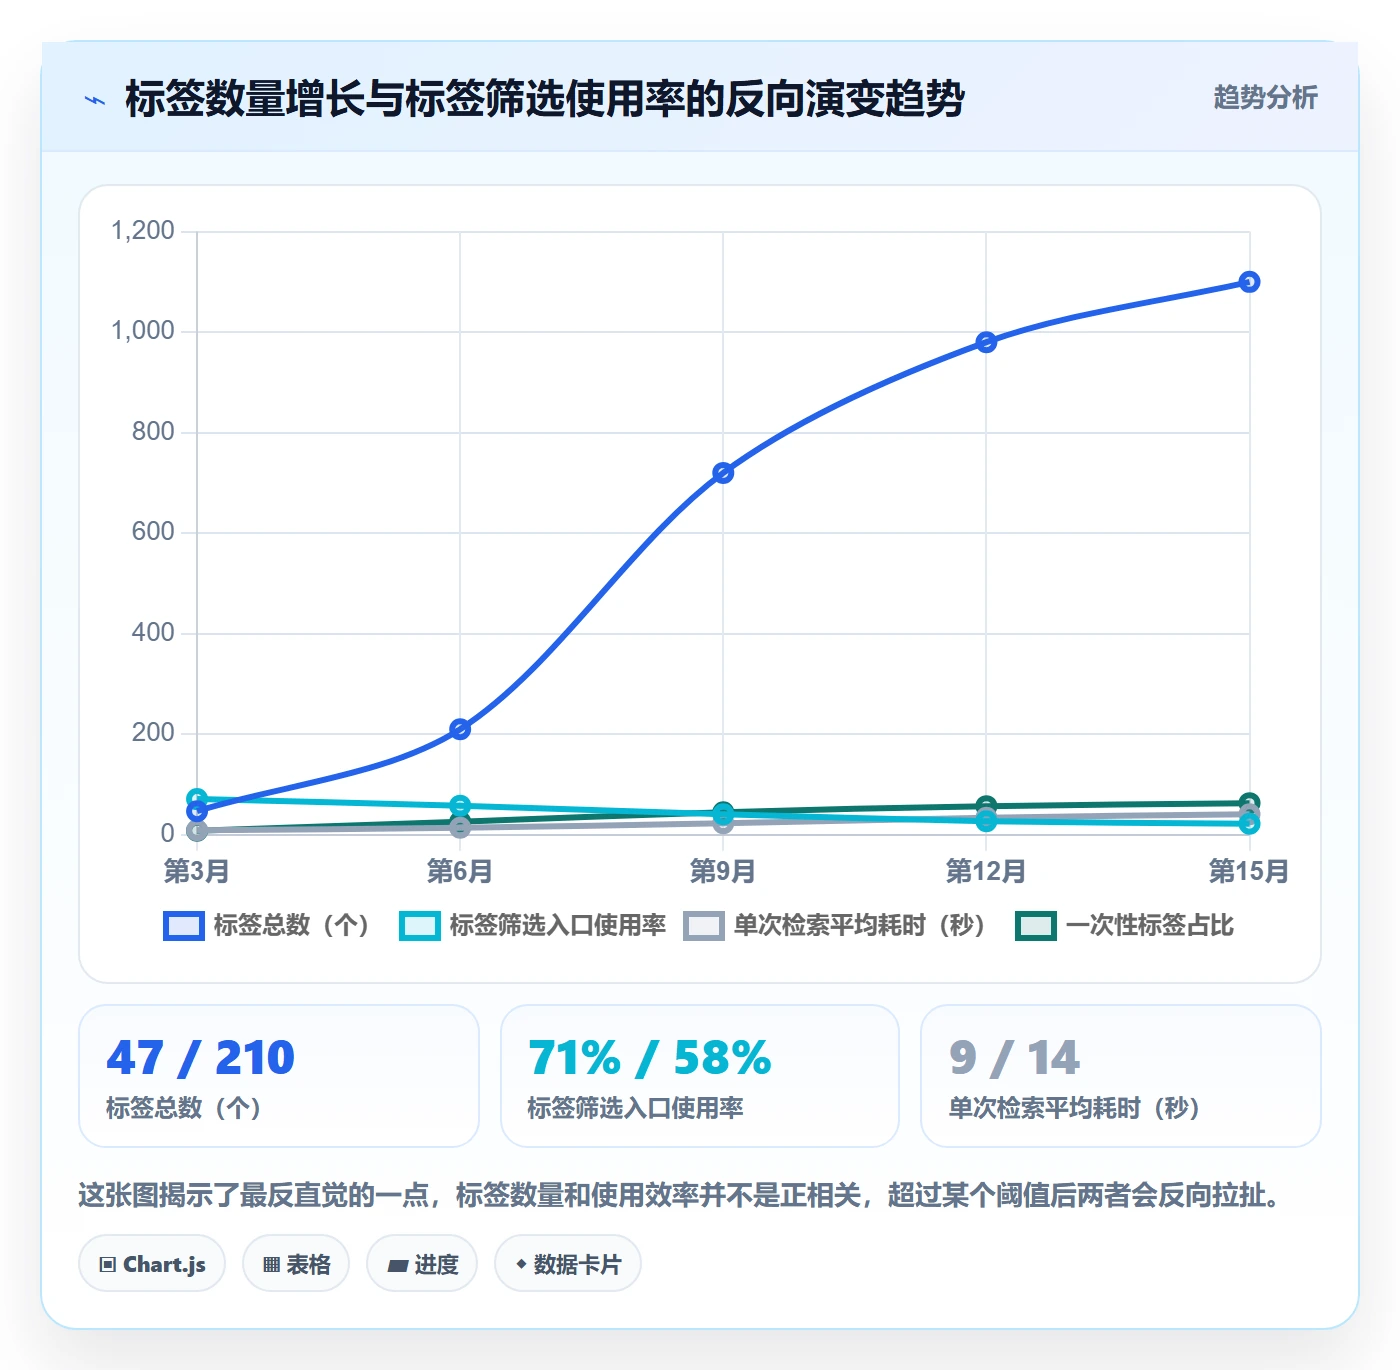Click the 200 y-axis value

point(153,733)
